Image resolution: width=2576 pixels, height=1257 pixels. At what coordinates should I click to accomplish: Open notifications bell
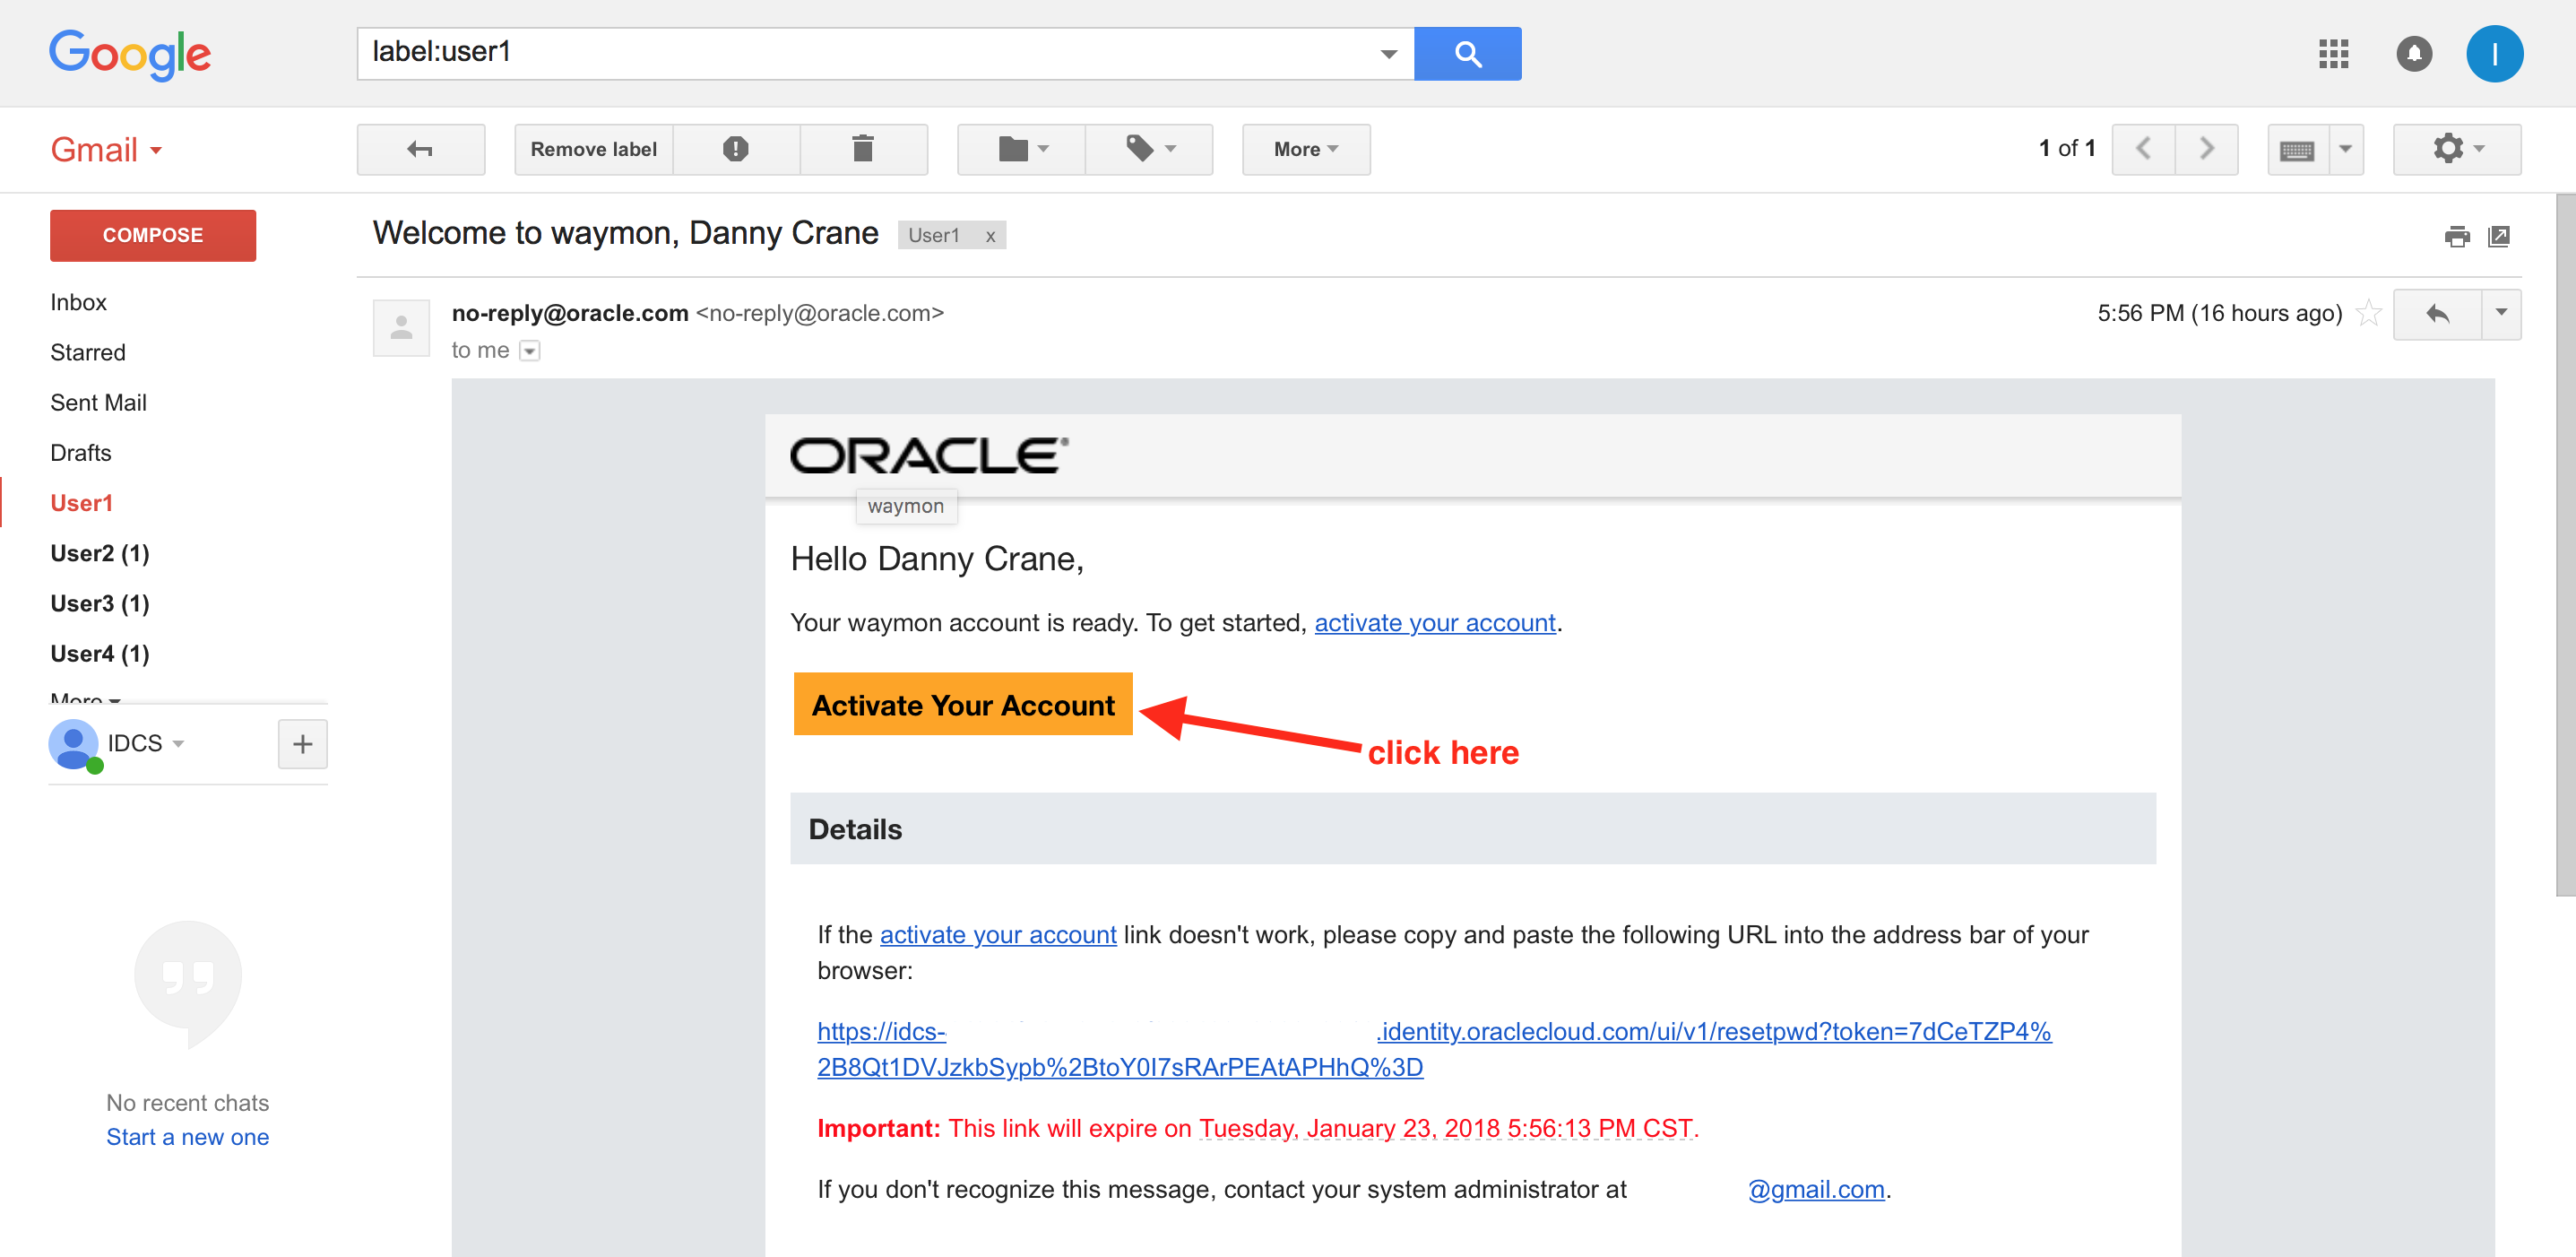pos(2413,54)
